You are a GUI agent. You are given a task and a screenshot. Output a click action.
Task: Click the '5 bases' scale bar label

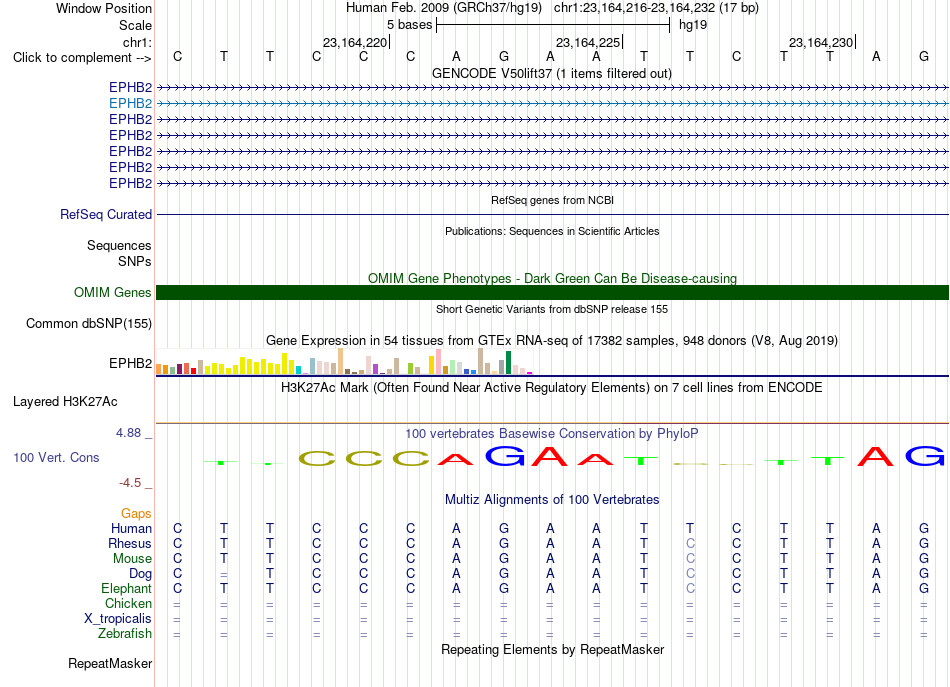[x=410, y=25]
